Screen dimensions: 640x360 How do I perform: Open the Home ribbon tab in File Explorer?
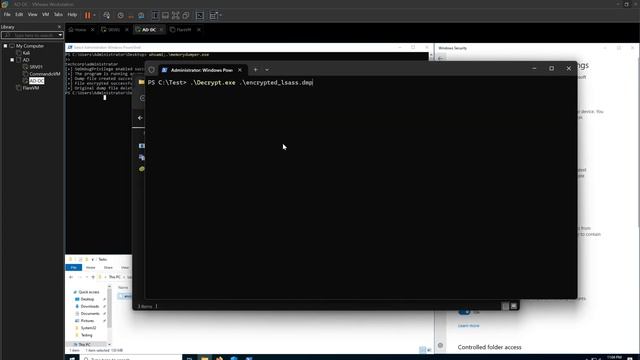click(91, 267)
